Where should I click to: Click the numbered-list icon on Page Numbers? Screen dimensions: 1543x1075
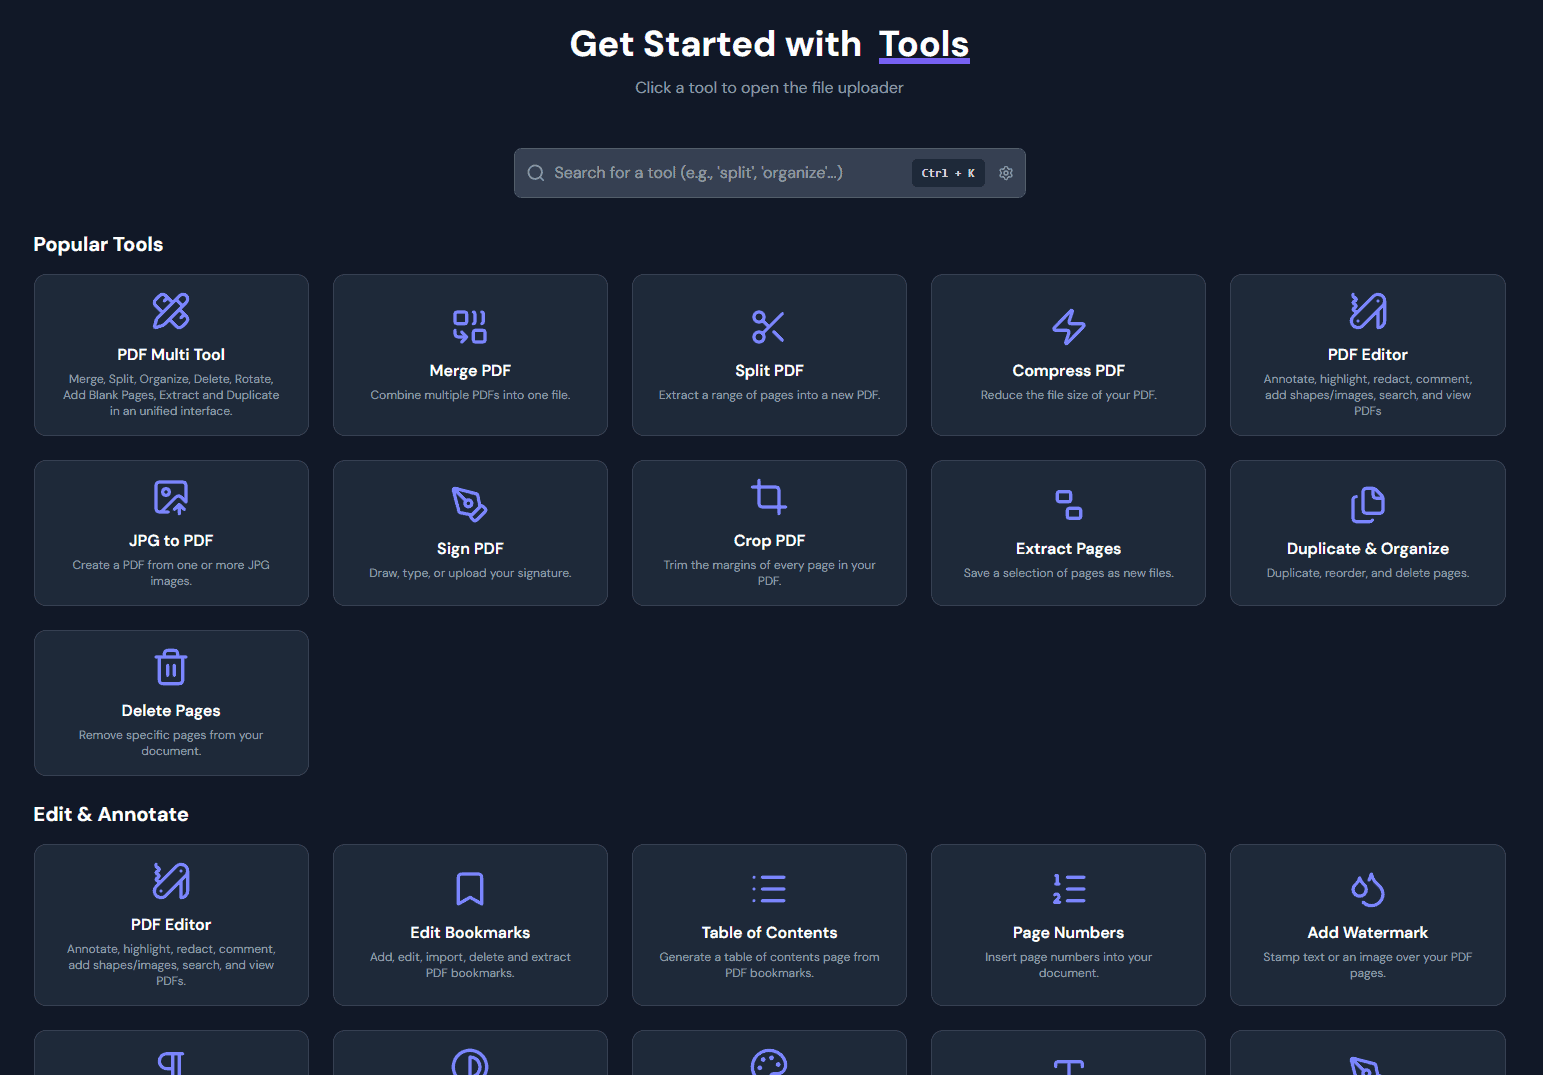pos(1068,889)
